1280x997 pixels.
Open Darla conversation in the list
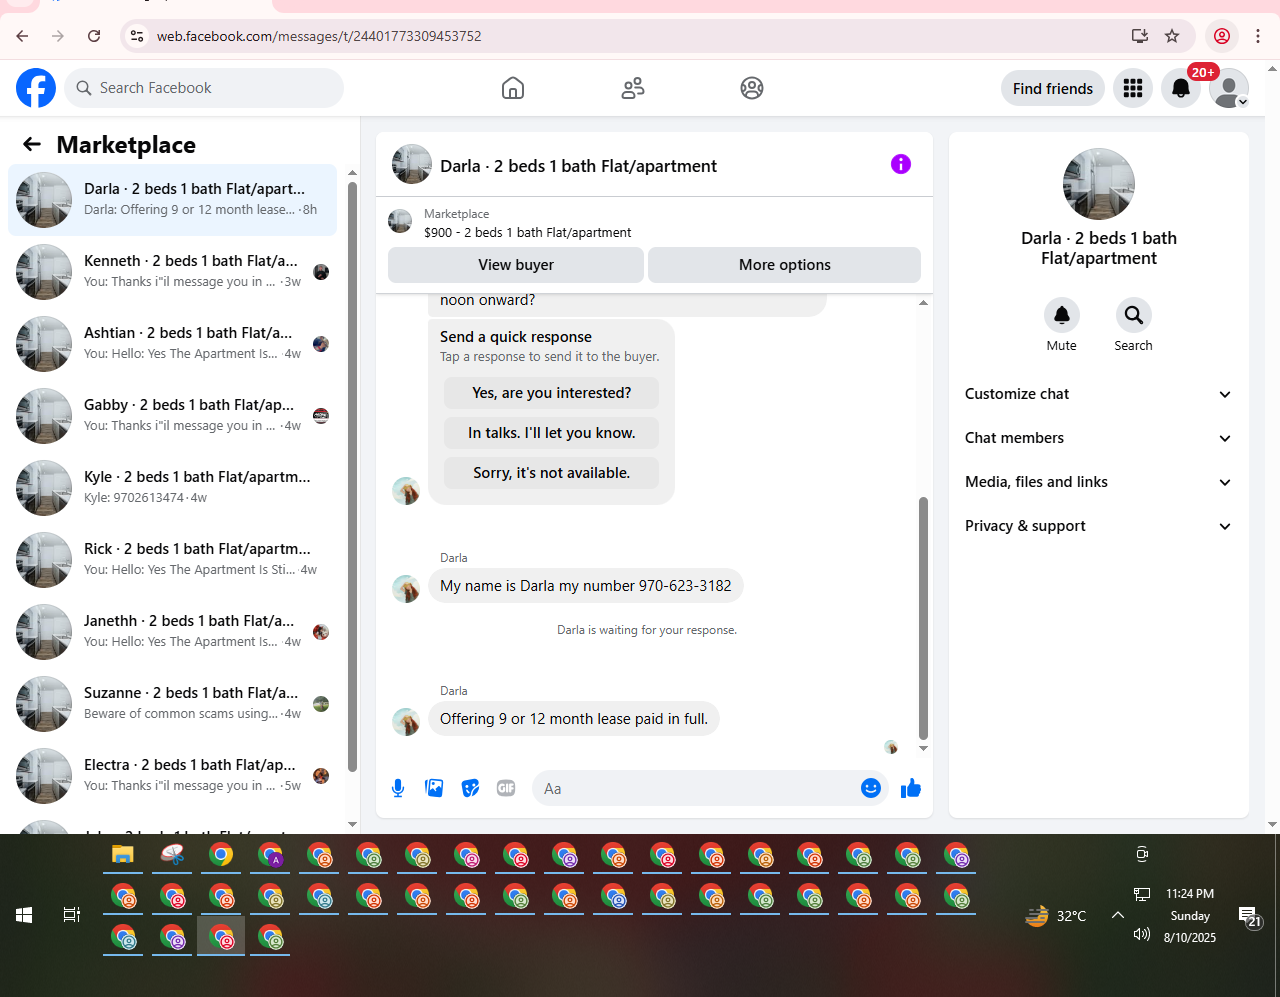coord(172,200)
